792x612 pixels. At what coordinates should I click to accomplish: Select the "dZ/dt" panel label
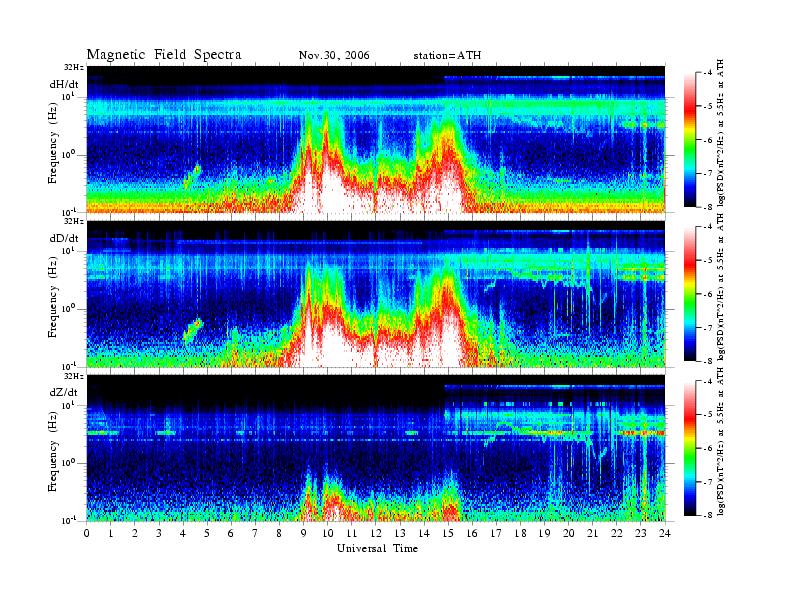coord(64,392)
